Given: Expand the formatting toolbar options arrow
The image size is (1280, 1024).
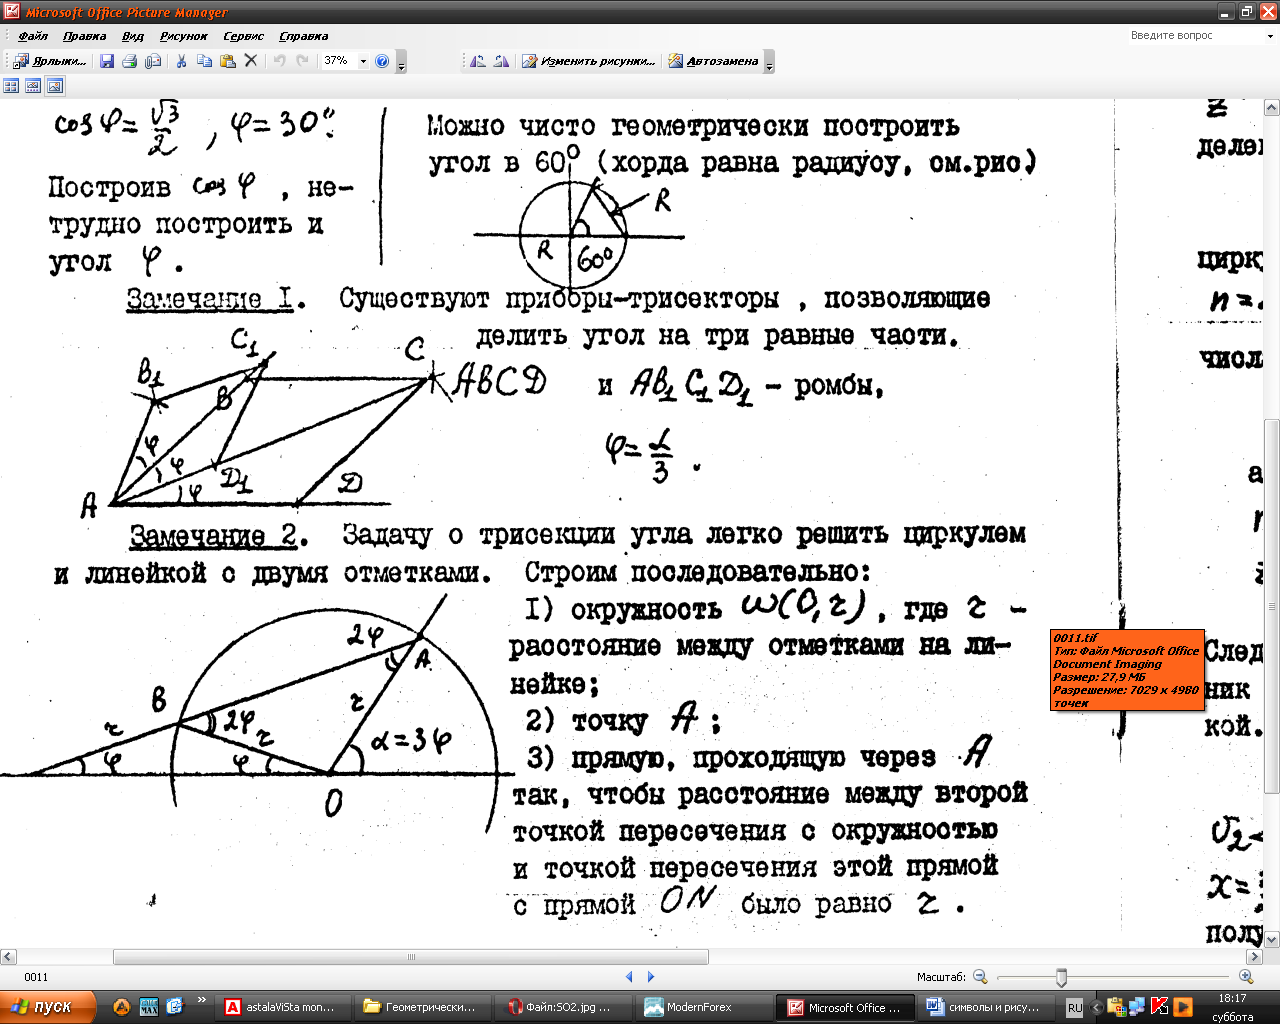Looking at the screenshot, I should 769,63.
